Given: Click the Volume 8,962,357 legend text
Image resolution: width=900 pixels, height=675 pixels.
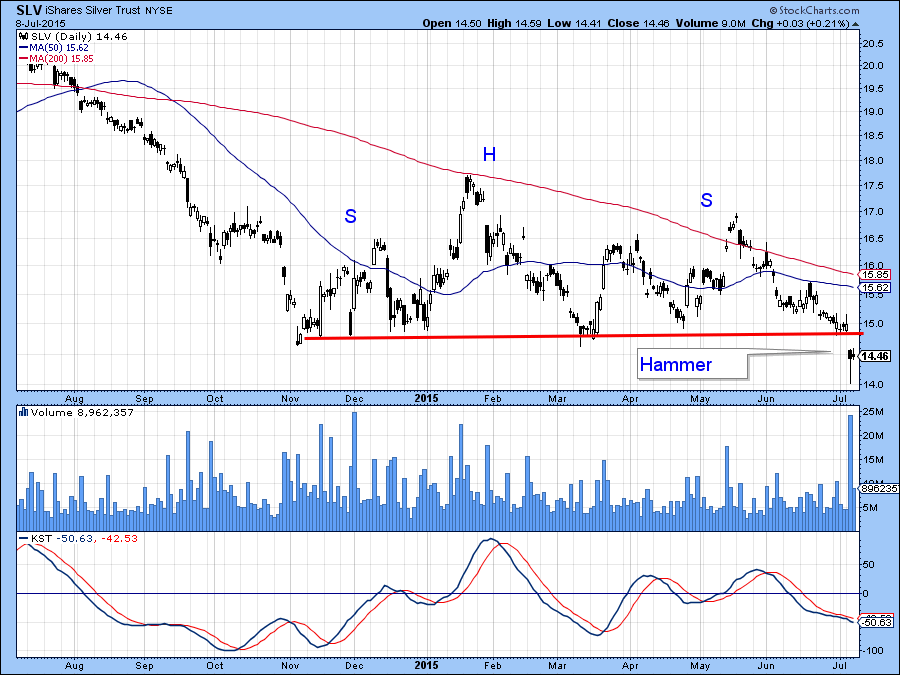Looking at the screenshot, I should tap(82, 412).
